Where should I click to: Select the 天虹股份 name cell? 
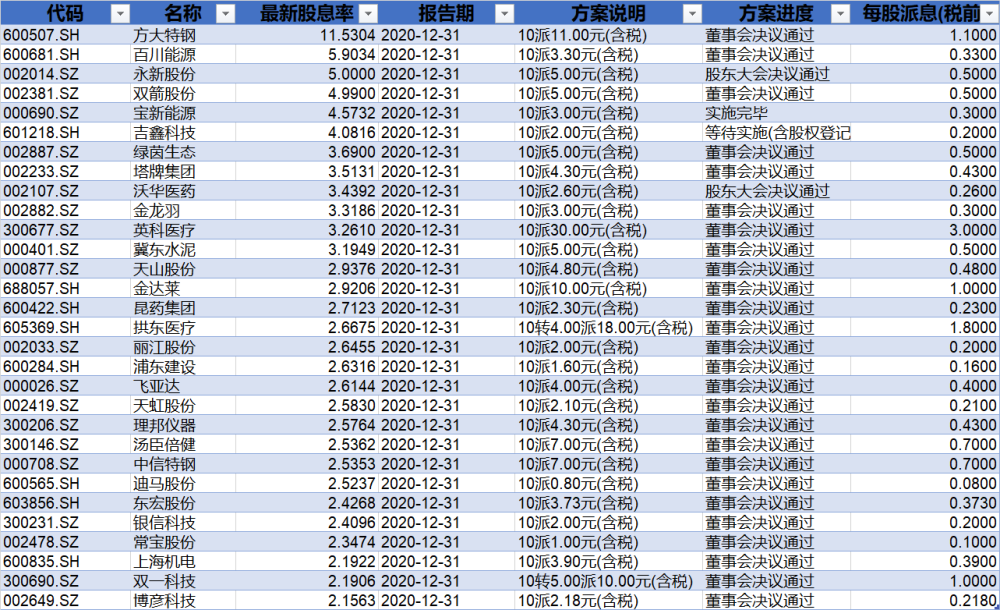click(183, 405)
